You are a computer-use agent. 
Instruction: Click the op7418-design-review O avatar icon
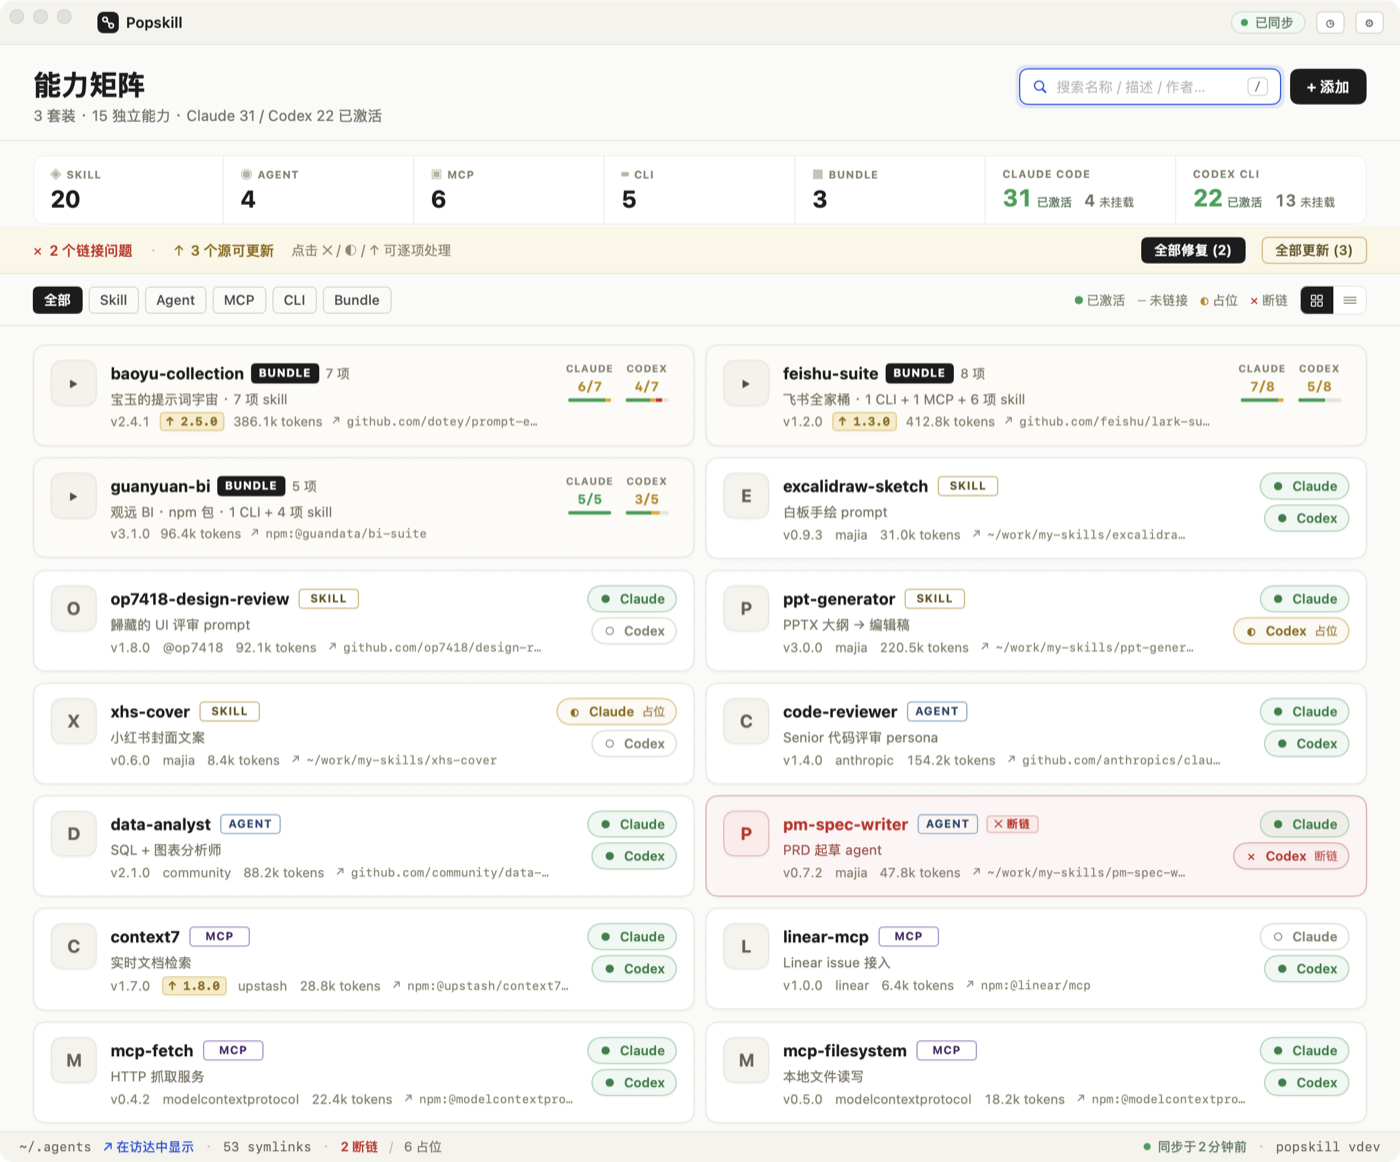[73, 608]
